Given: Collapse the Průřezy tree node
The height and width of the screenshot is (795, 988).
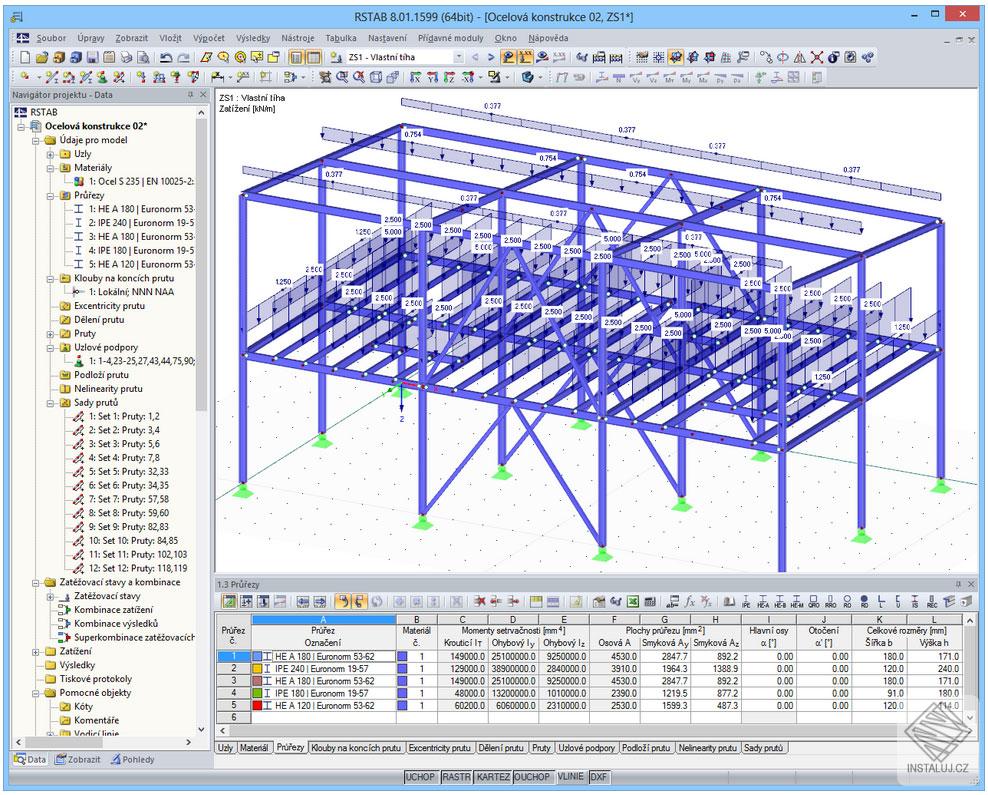Looking at the screenshot, I should [x=50, y=195].
